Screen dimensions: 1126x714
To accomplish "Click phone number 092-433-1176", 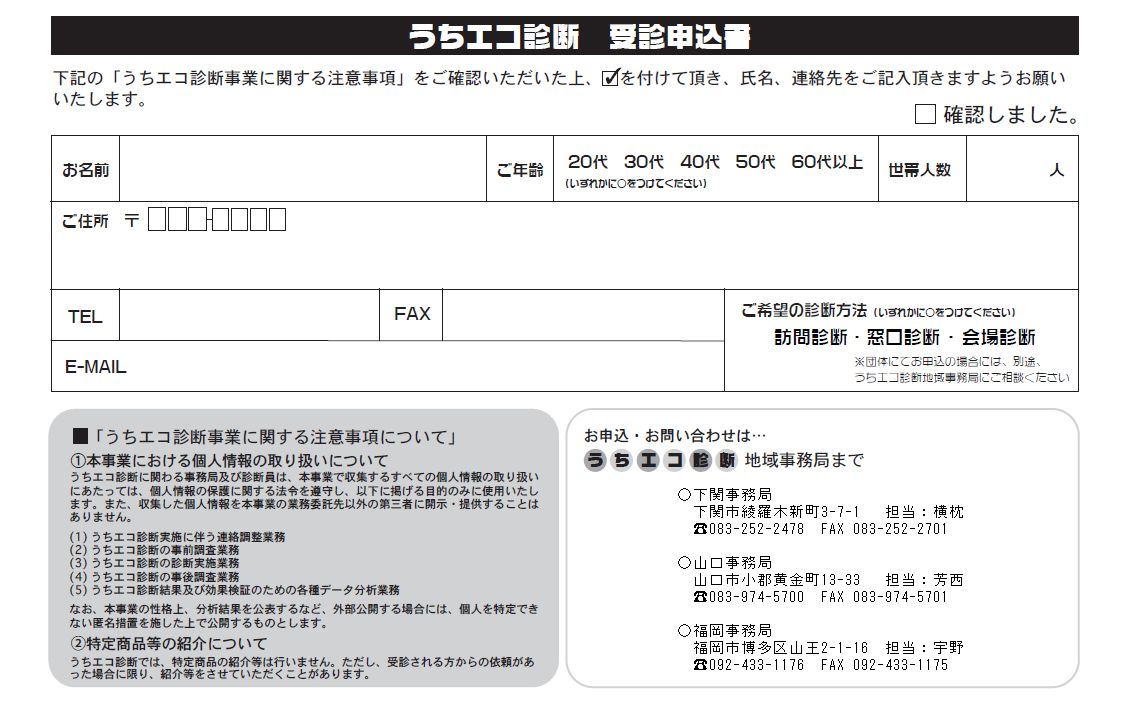I will coord(756,665).
